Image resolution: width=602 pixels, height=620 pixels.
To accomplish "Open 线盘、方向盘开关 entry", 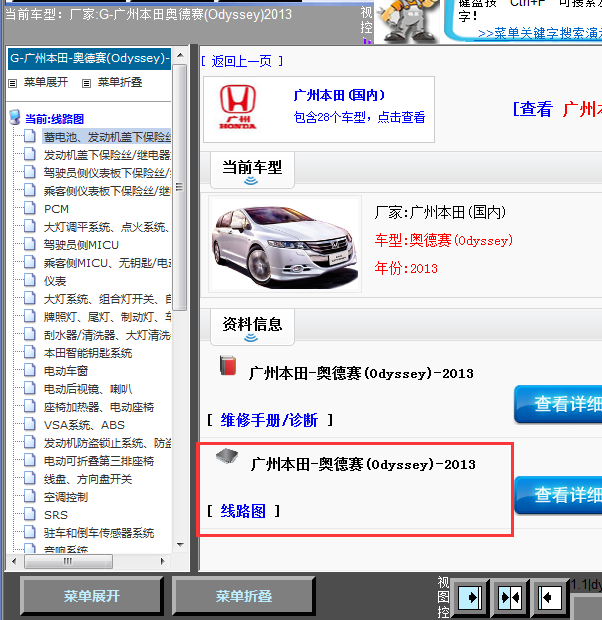I will pyautogui.click(x=88, y=479).
